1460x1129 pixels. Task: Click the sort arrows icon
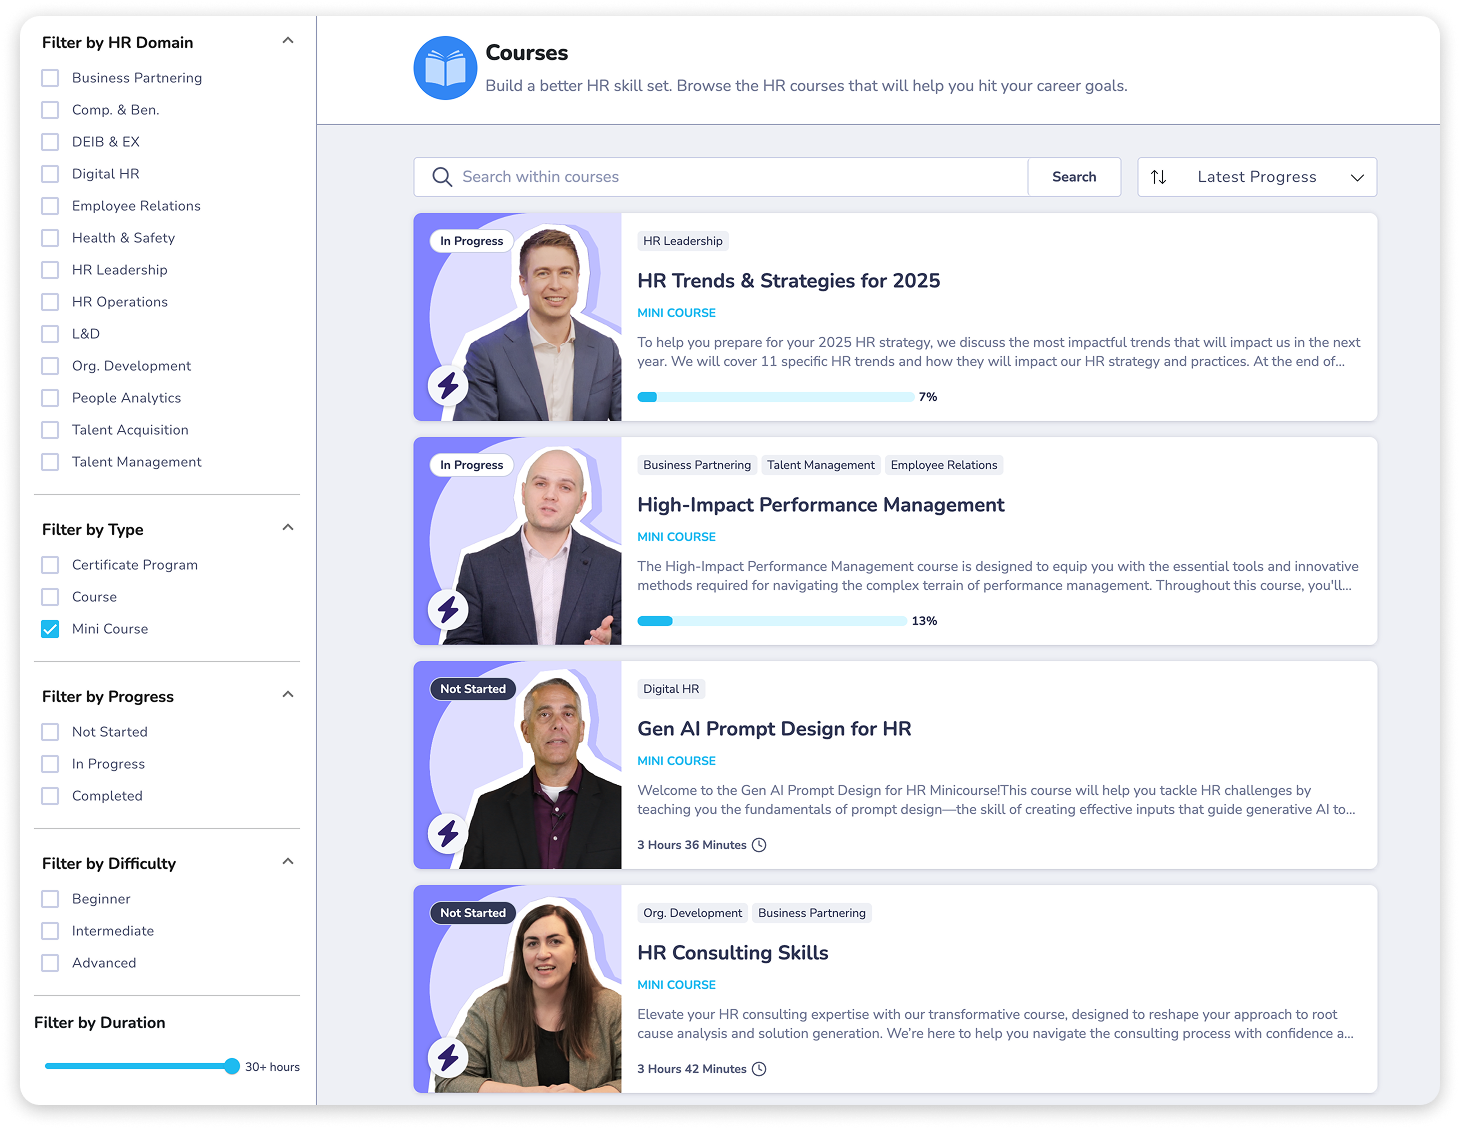1158,177
